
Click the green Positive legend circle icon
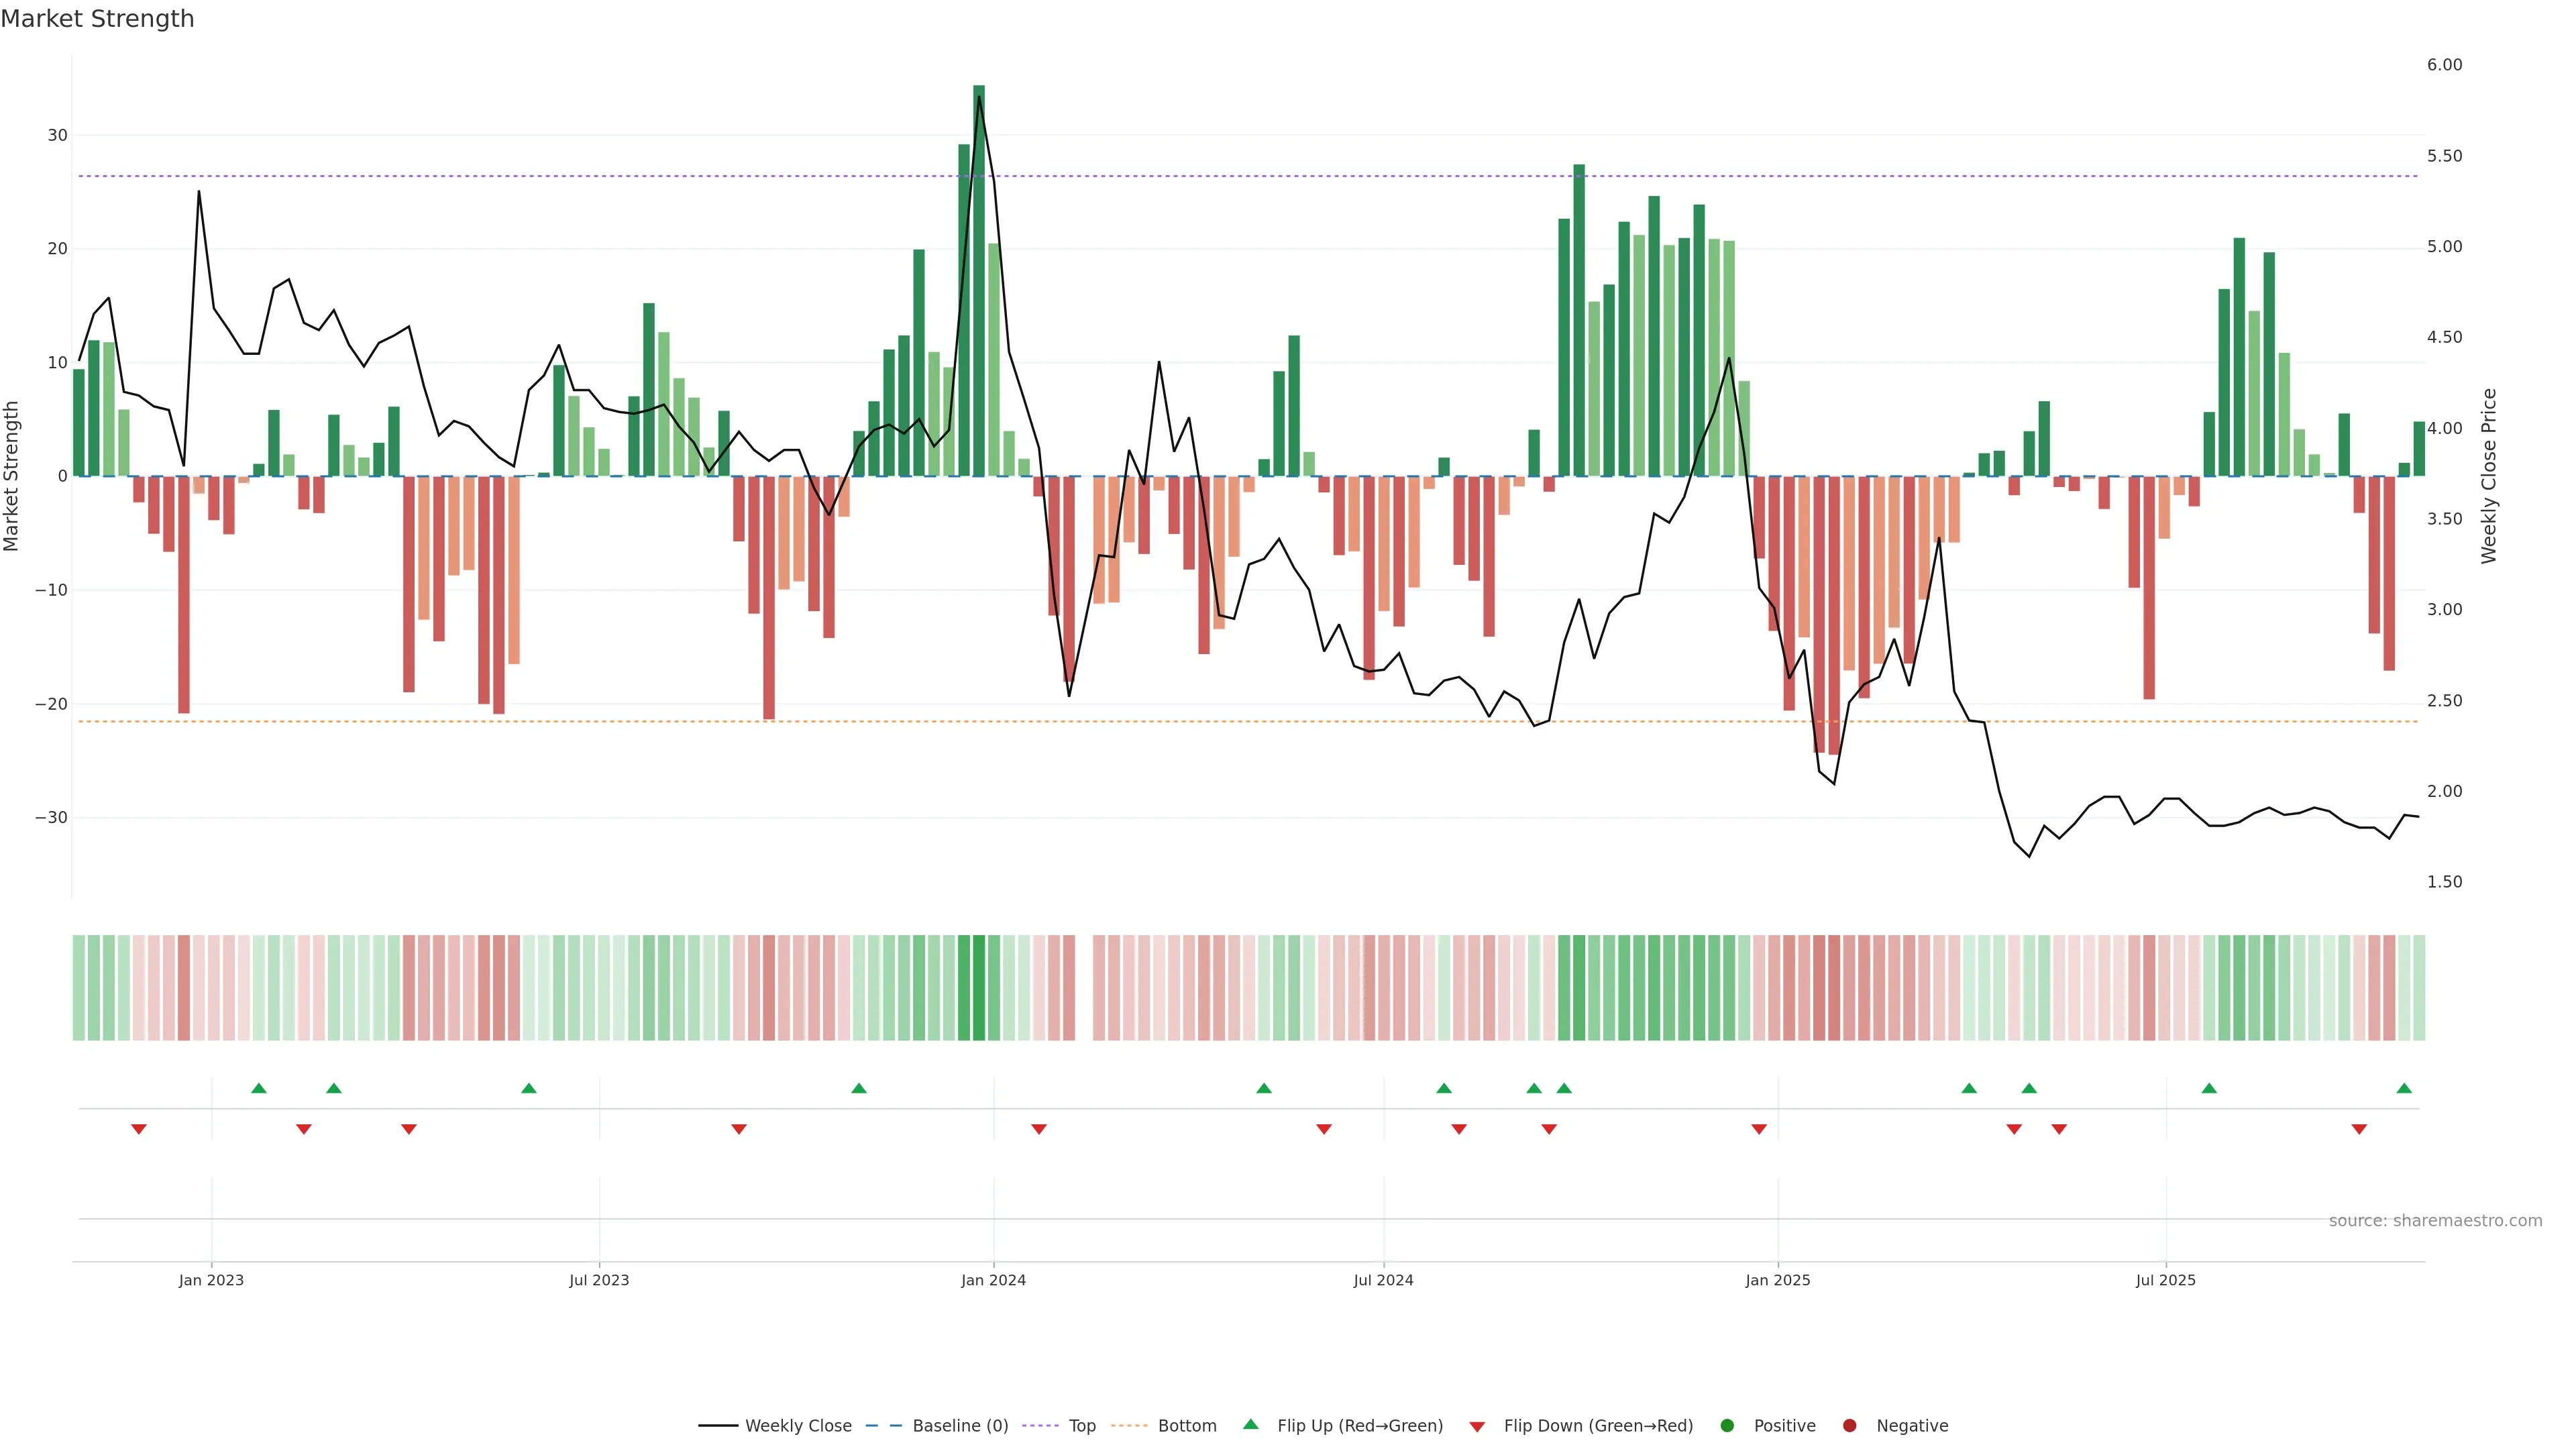(x=1727, y=1426)
